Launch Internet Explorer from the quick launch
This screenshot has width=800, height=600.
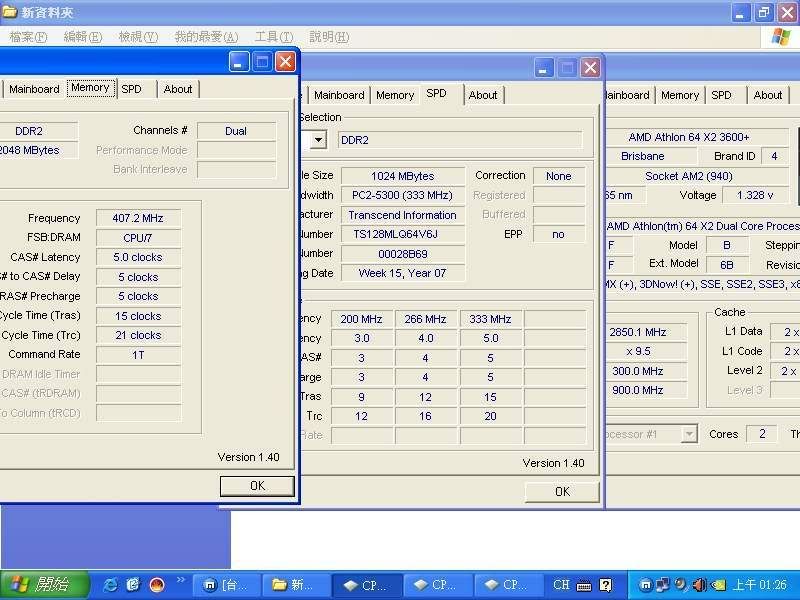pyautogui.click(x=110, y=585)
